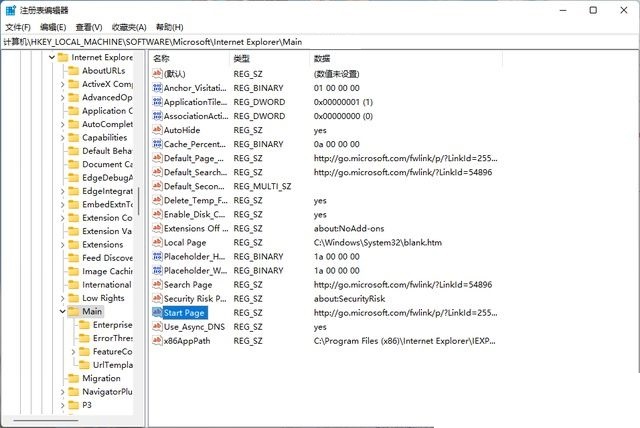
Task: Select the Security Risk Page value name
Action: coord(195,299)
